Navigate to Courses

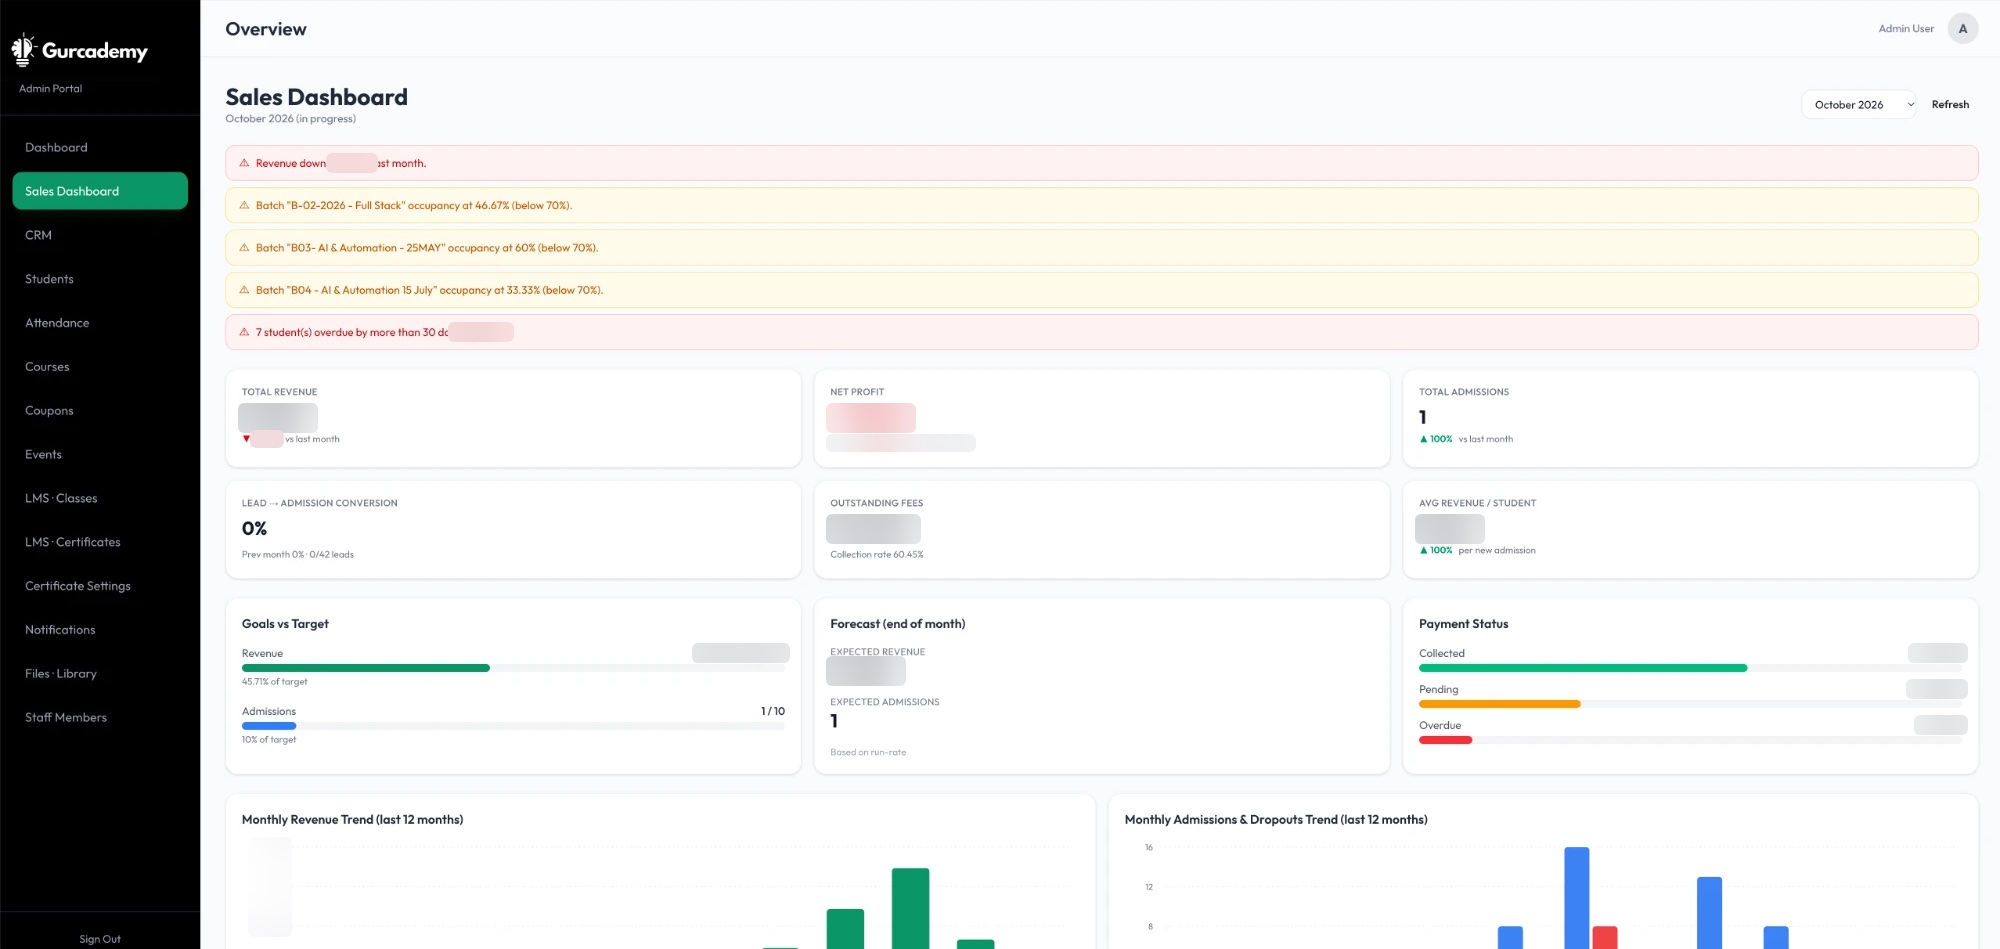100,367
